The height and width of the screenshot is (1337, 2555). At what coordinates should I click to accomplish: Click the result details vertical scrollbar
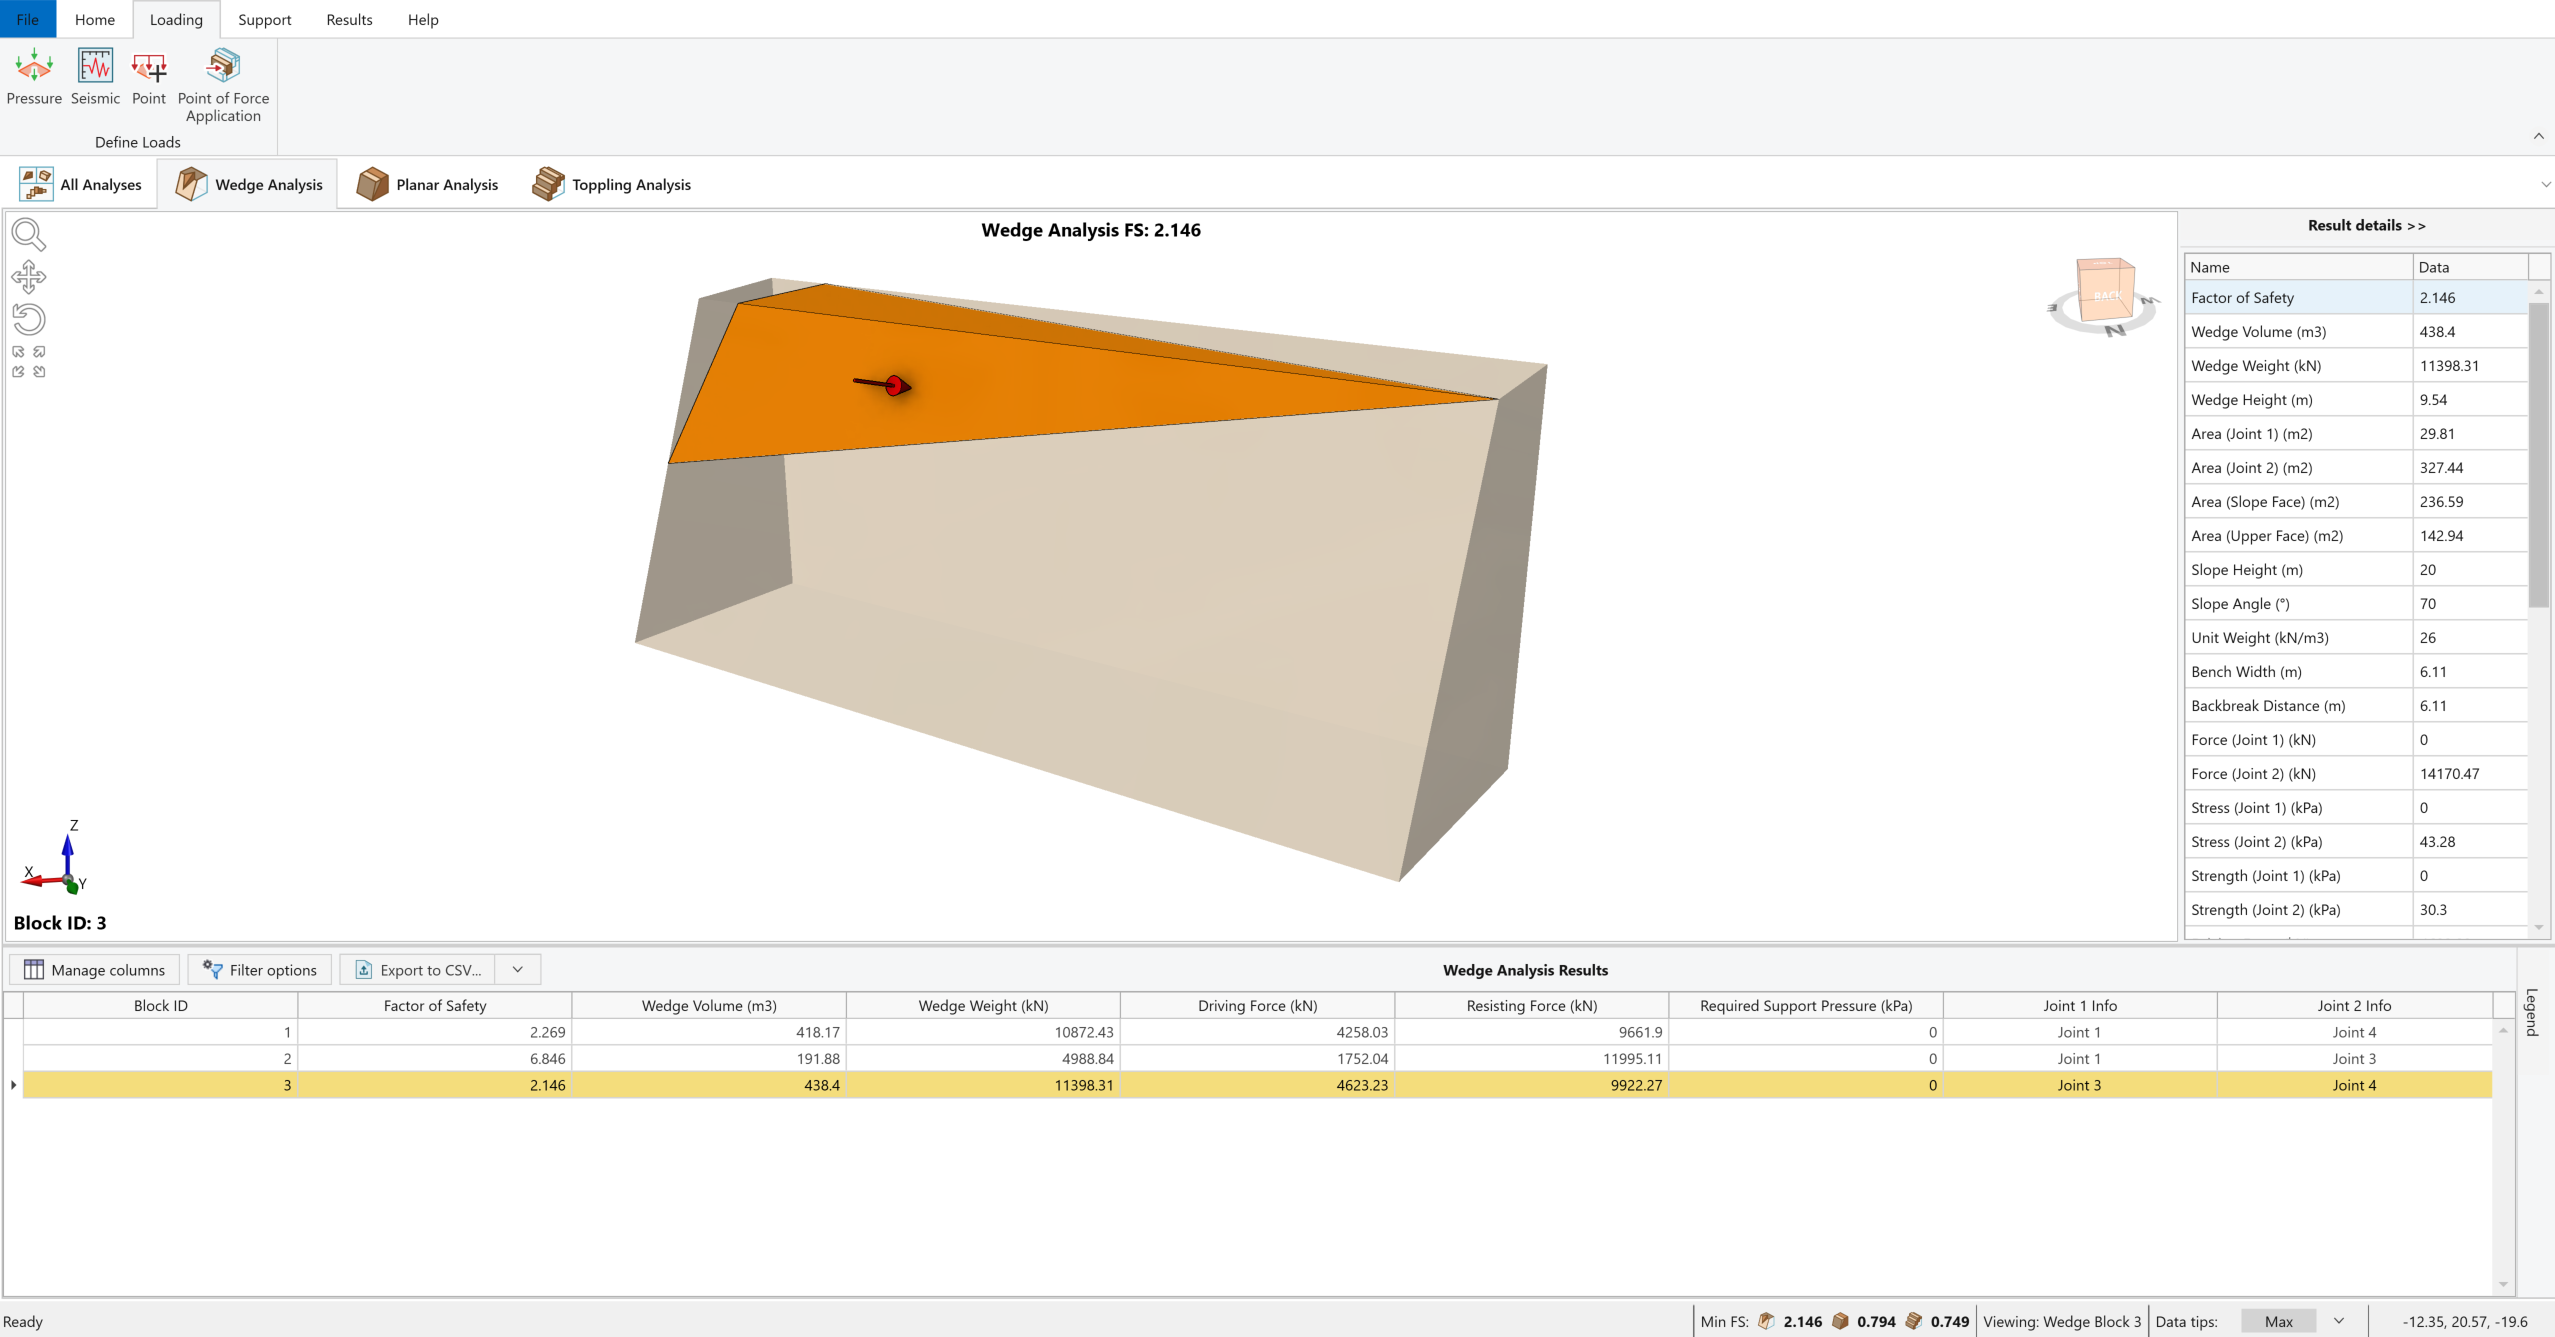click(2539, 455)
